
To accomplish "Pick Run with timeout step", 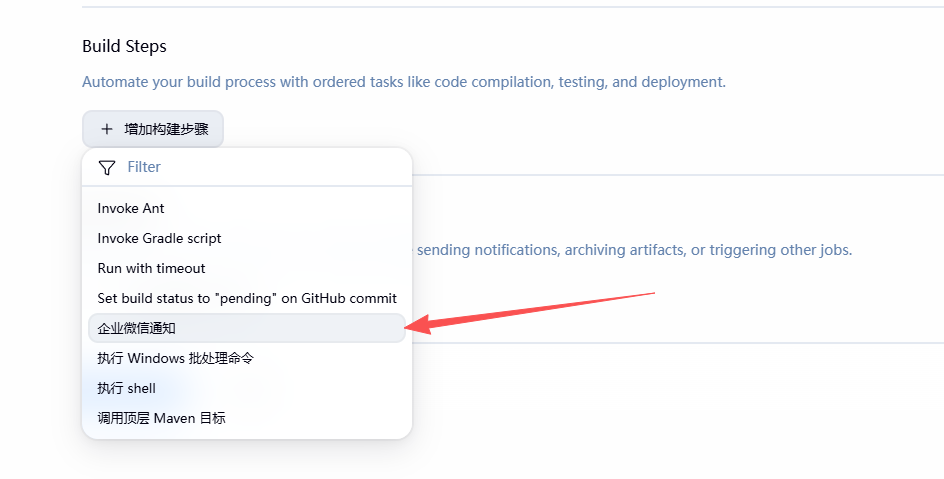I will (x=151, y=268).
